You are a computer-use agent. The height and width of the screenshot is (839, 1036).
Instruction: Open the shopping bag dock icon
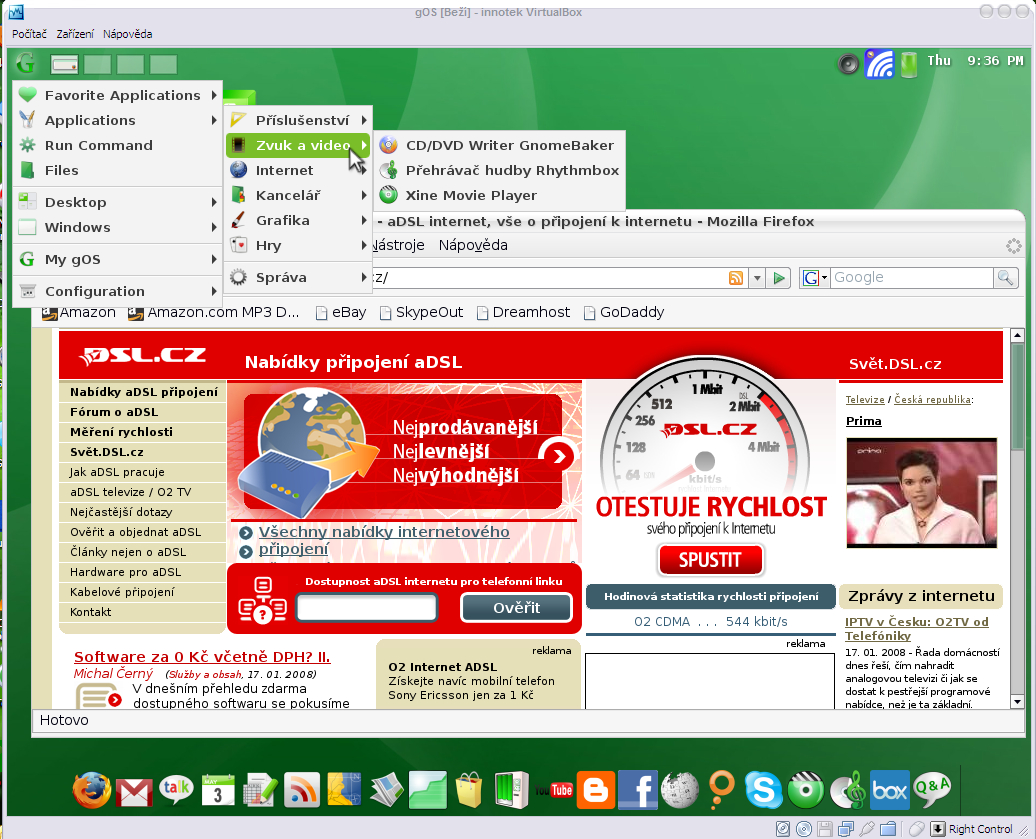469,790
